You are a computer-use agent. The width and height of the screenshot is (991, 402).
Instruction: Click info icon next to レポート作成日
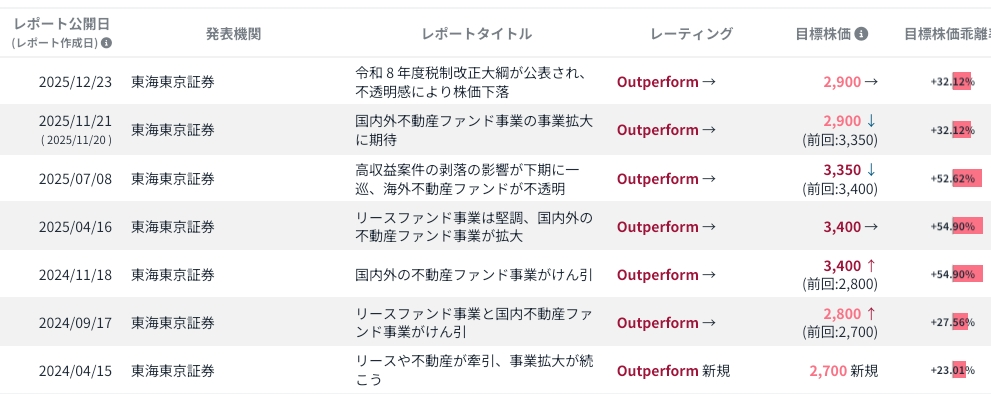(x=107, y=43)
